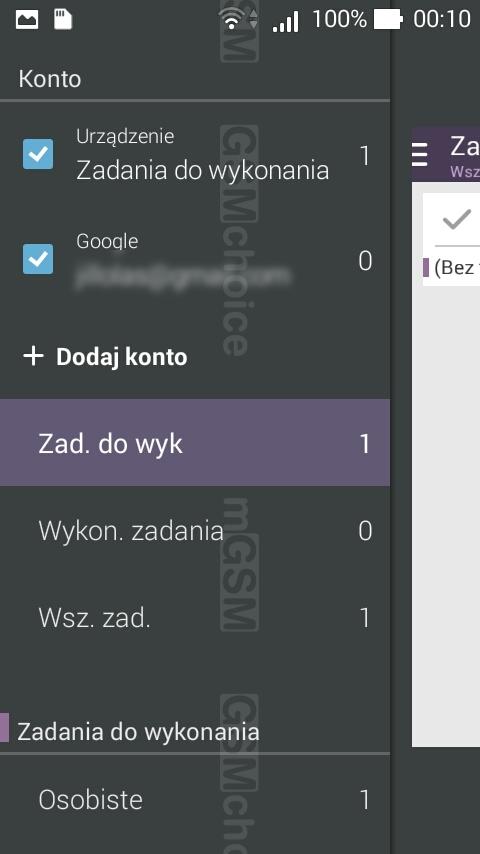480x854 pixels.
Task: Tap the SD card status icon
Action: pyautogui.click(x=63, y=20)
